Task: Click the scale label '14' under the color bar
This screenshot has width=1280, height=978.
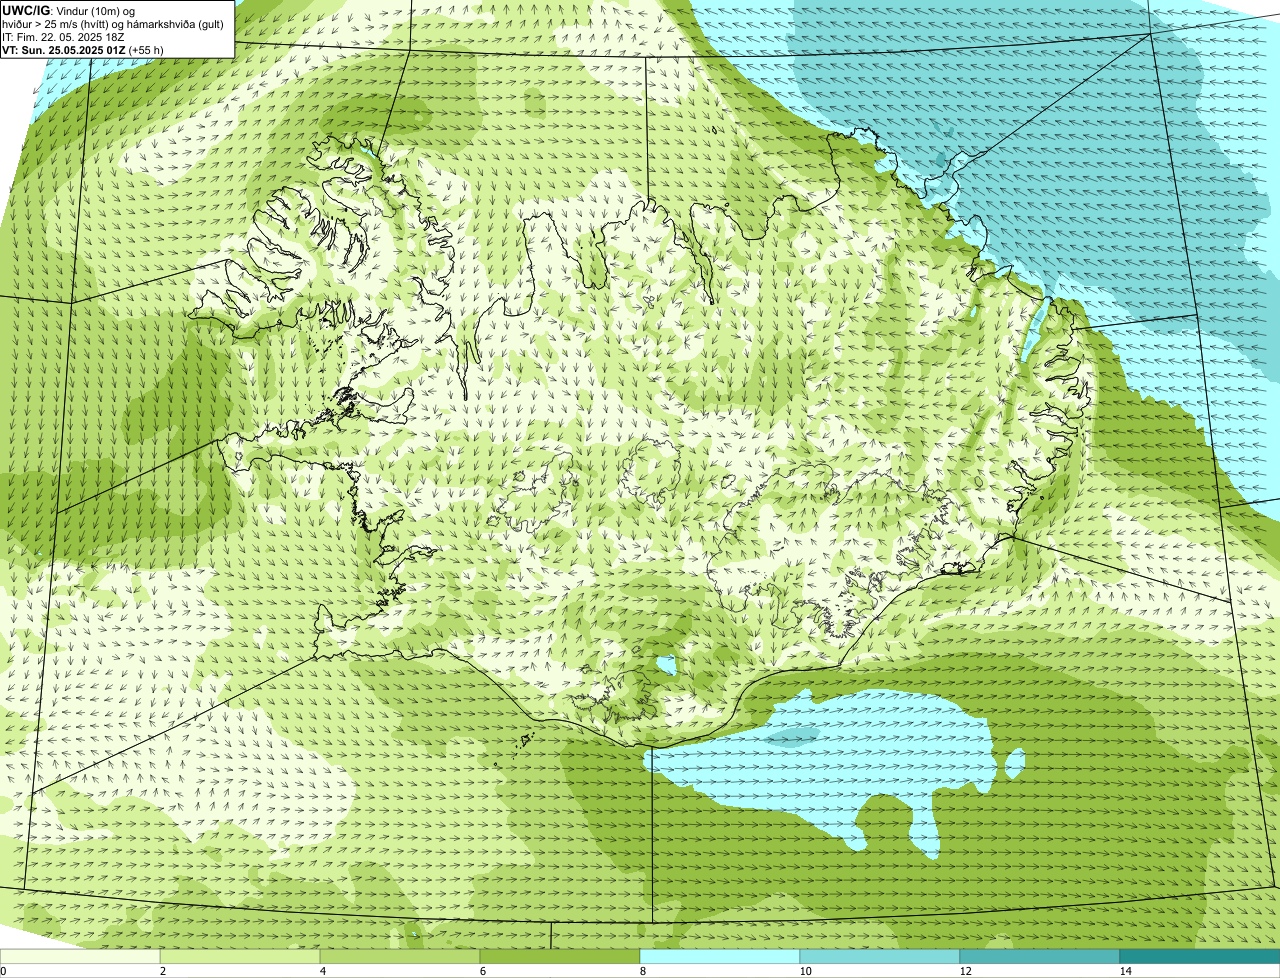Action: point(1125,971)
